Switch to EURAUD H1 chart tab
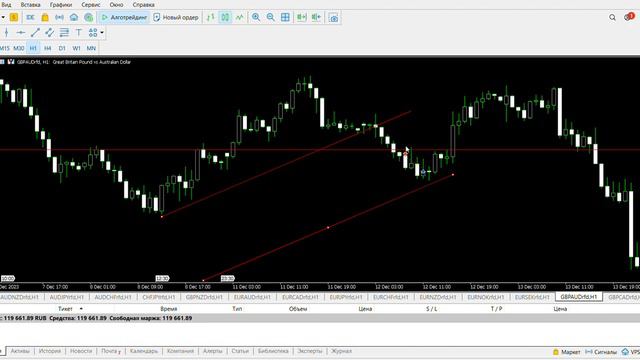The height and width of the screenshot is (360, 640). 252,297
